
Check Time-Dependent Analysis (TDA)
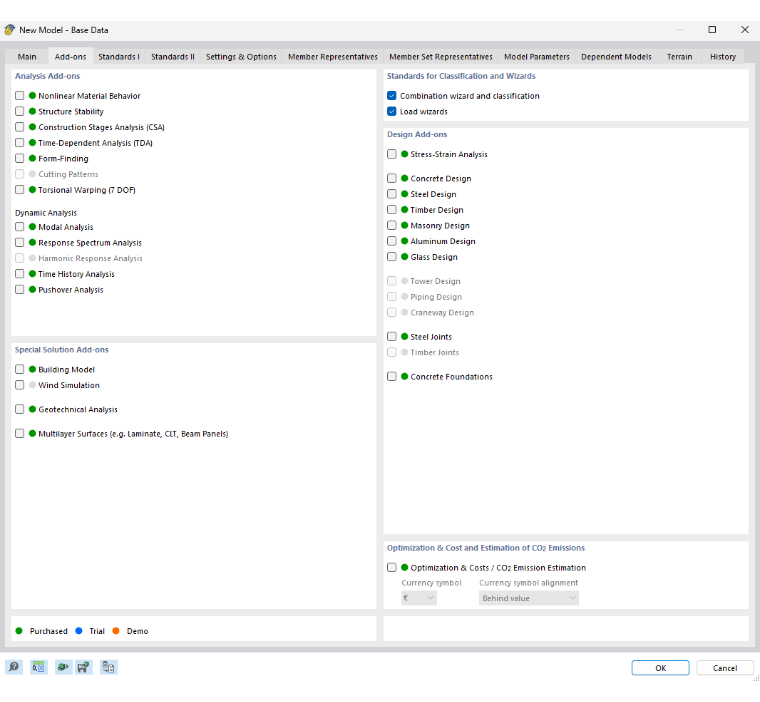[19, 143]
